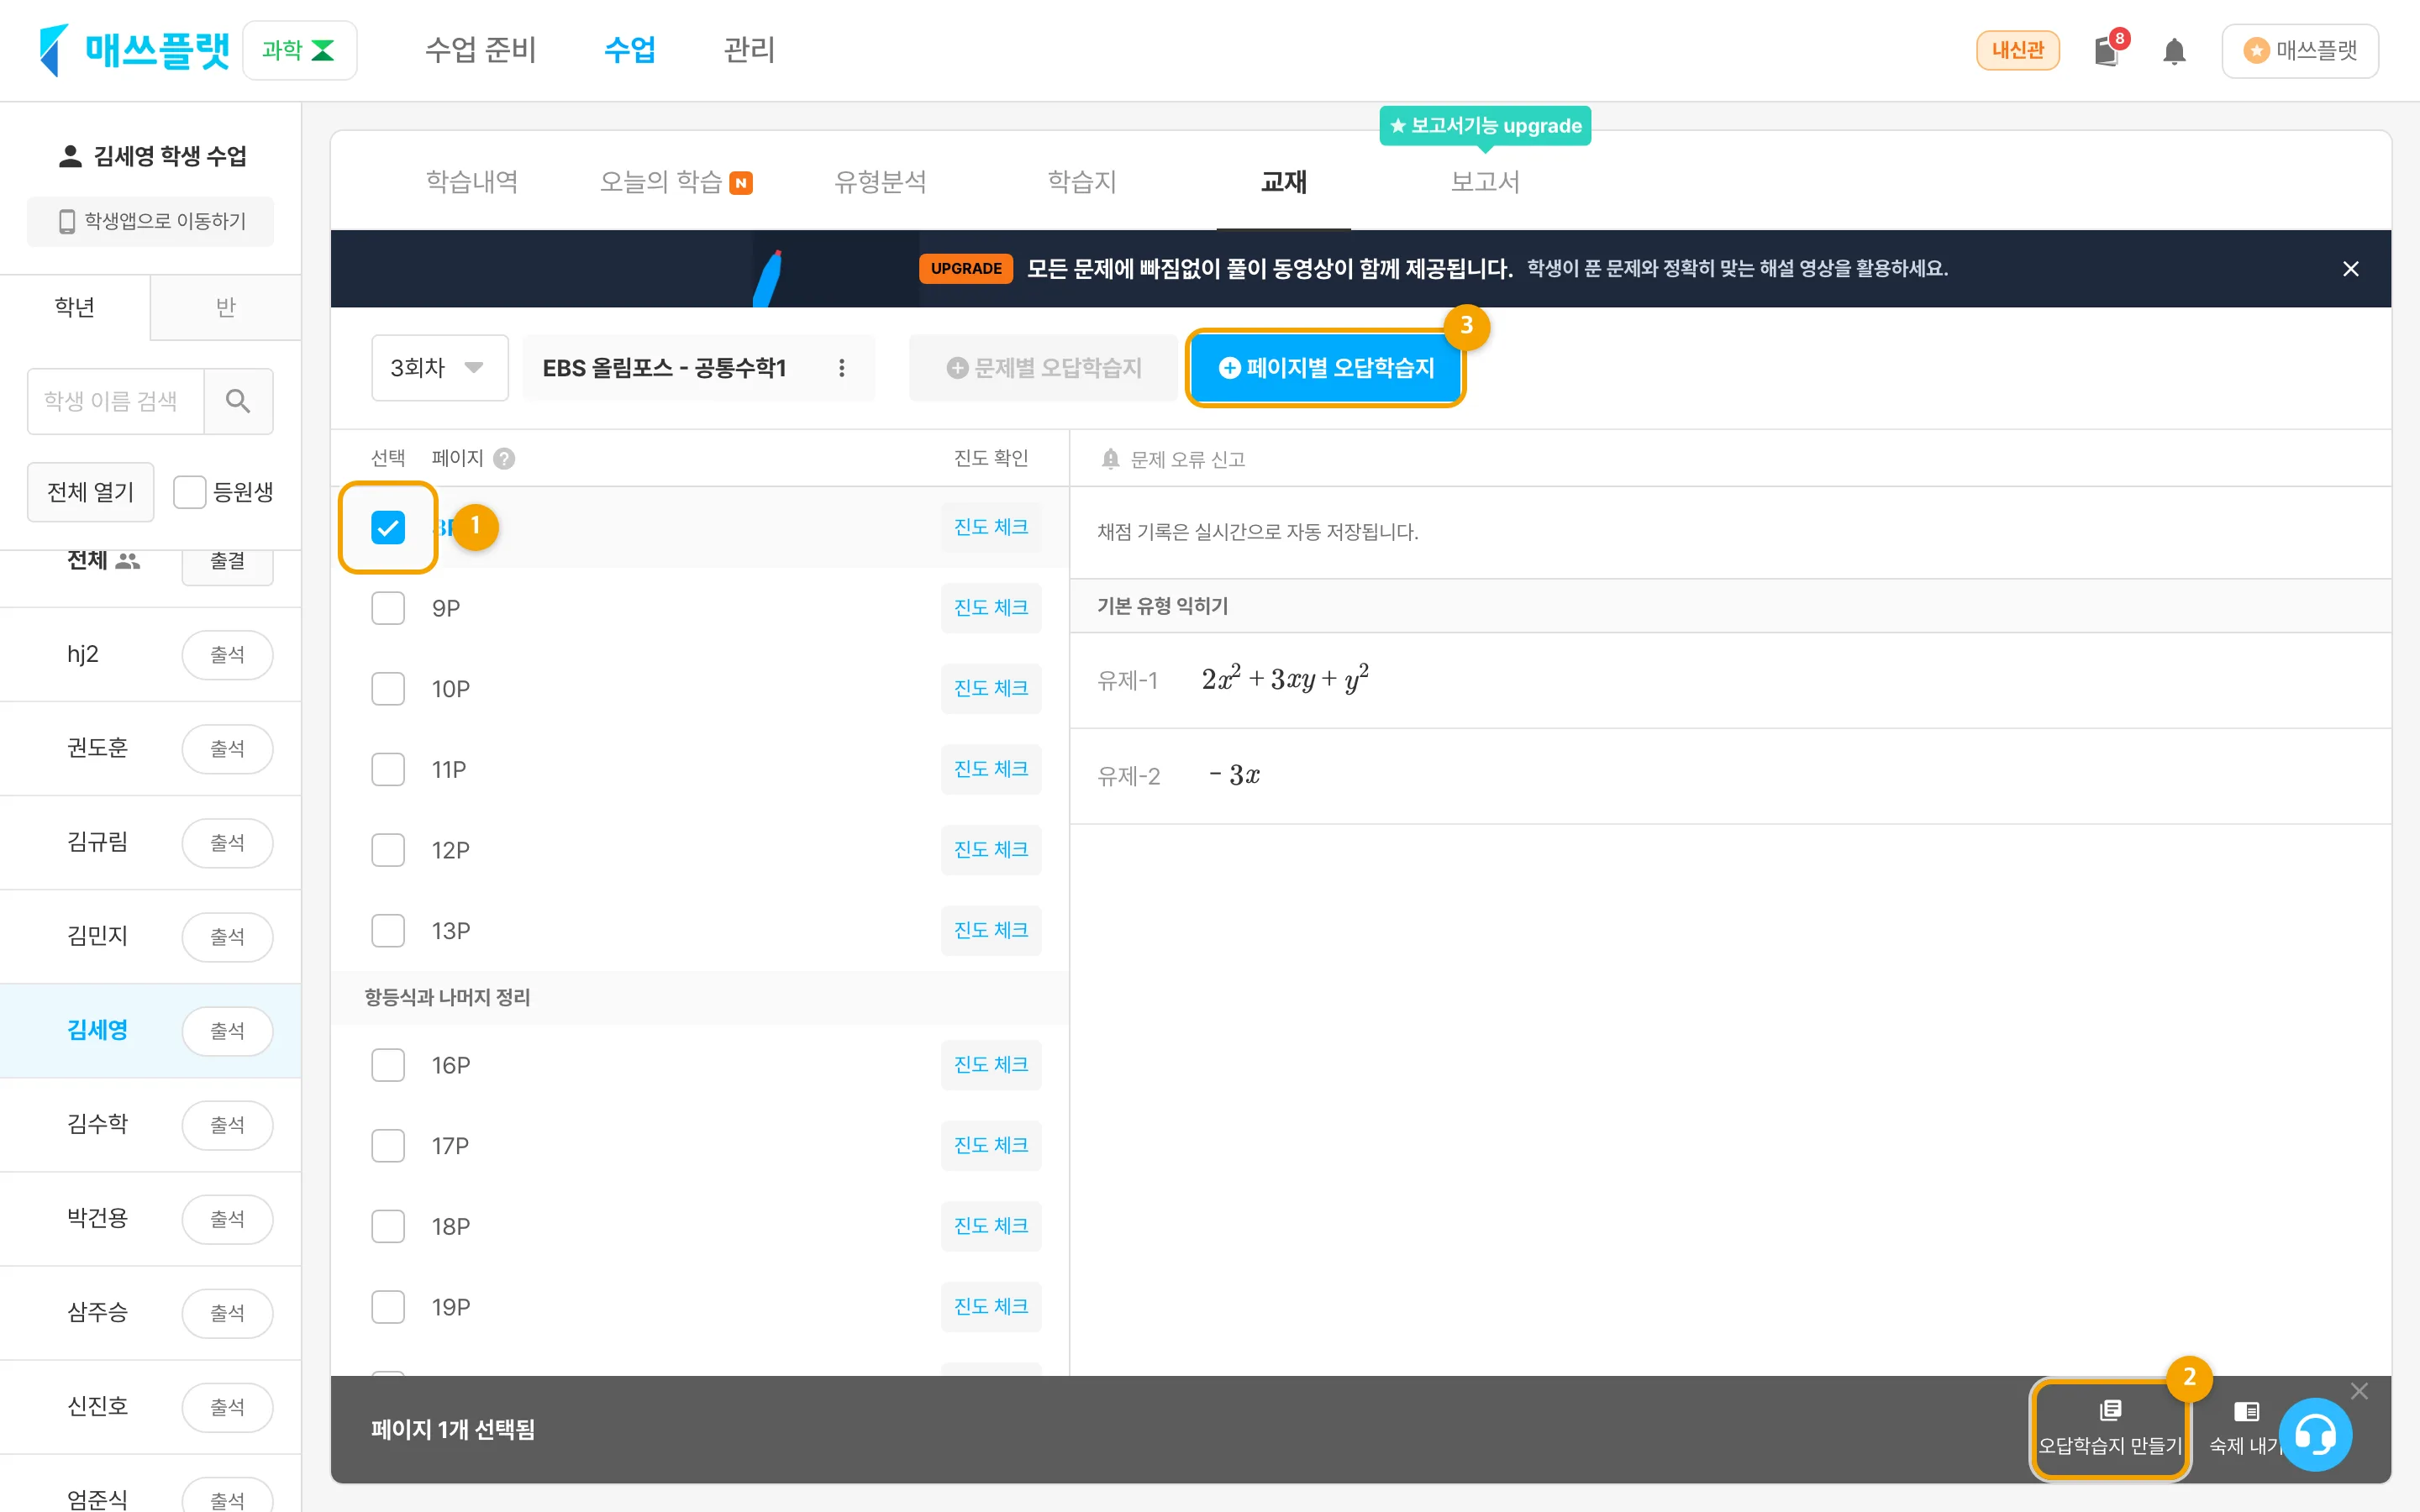Click the 전체 열기 button
Image resolution: width=2420 pixels, height=1512 pixels.
click(90, 492)
